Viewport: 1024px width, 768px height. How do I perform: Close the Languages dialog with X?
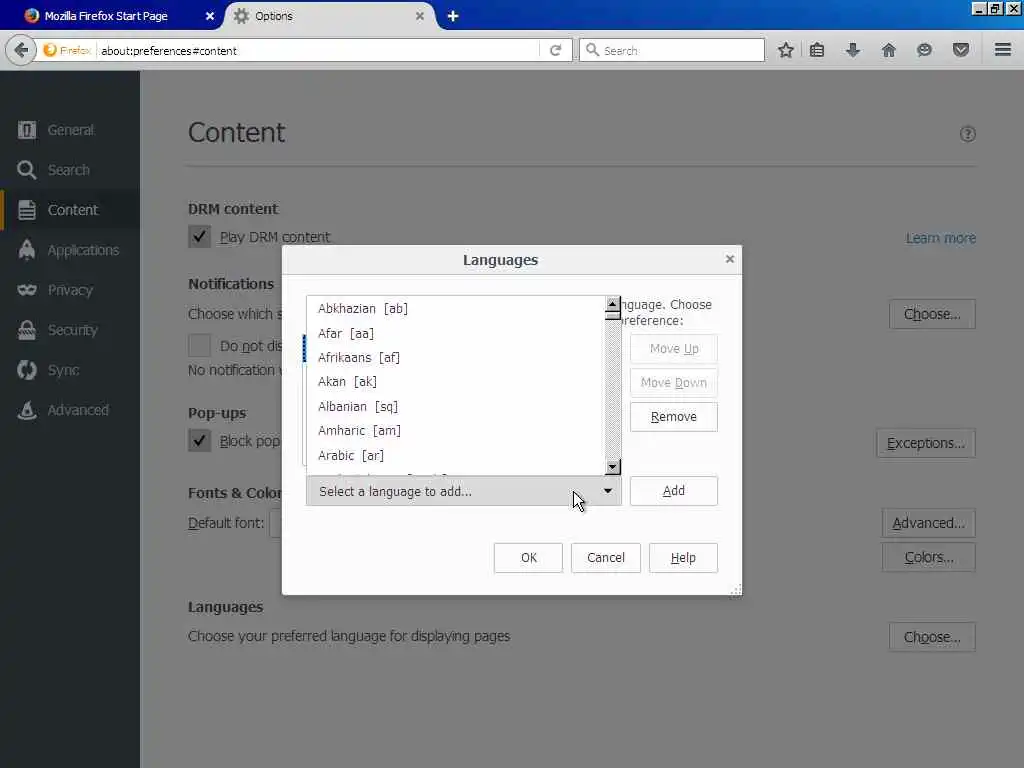coord(730,259)
